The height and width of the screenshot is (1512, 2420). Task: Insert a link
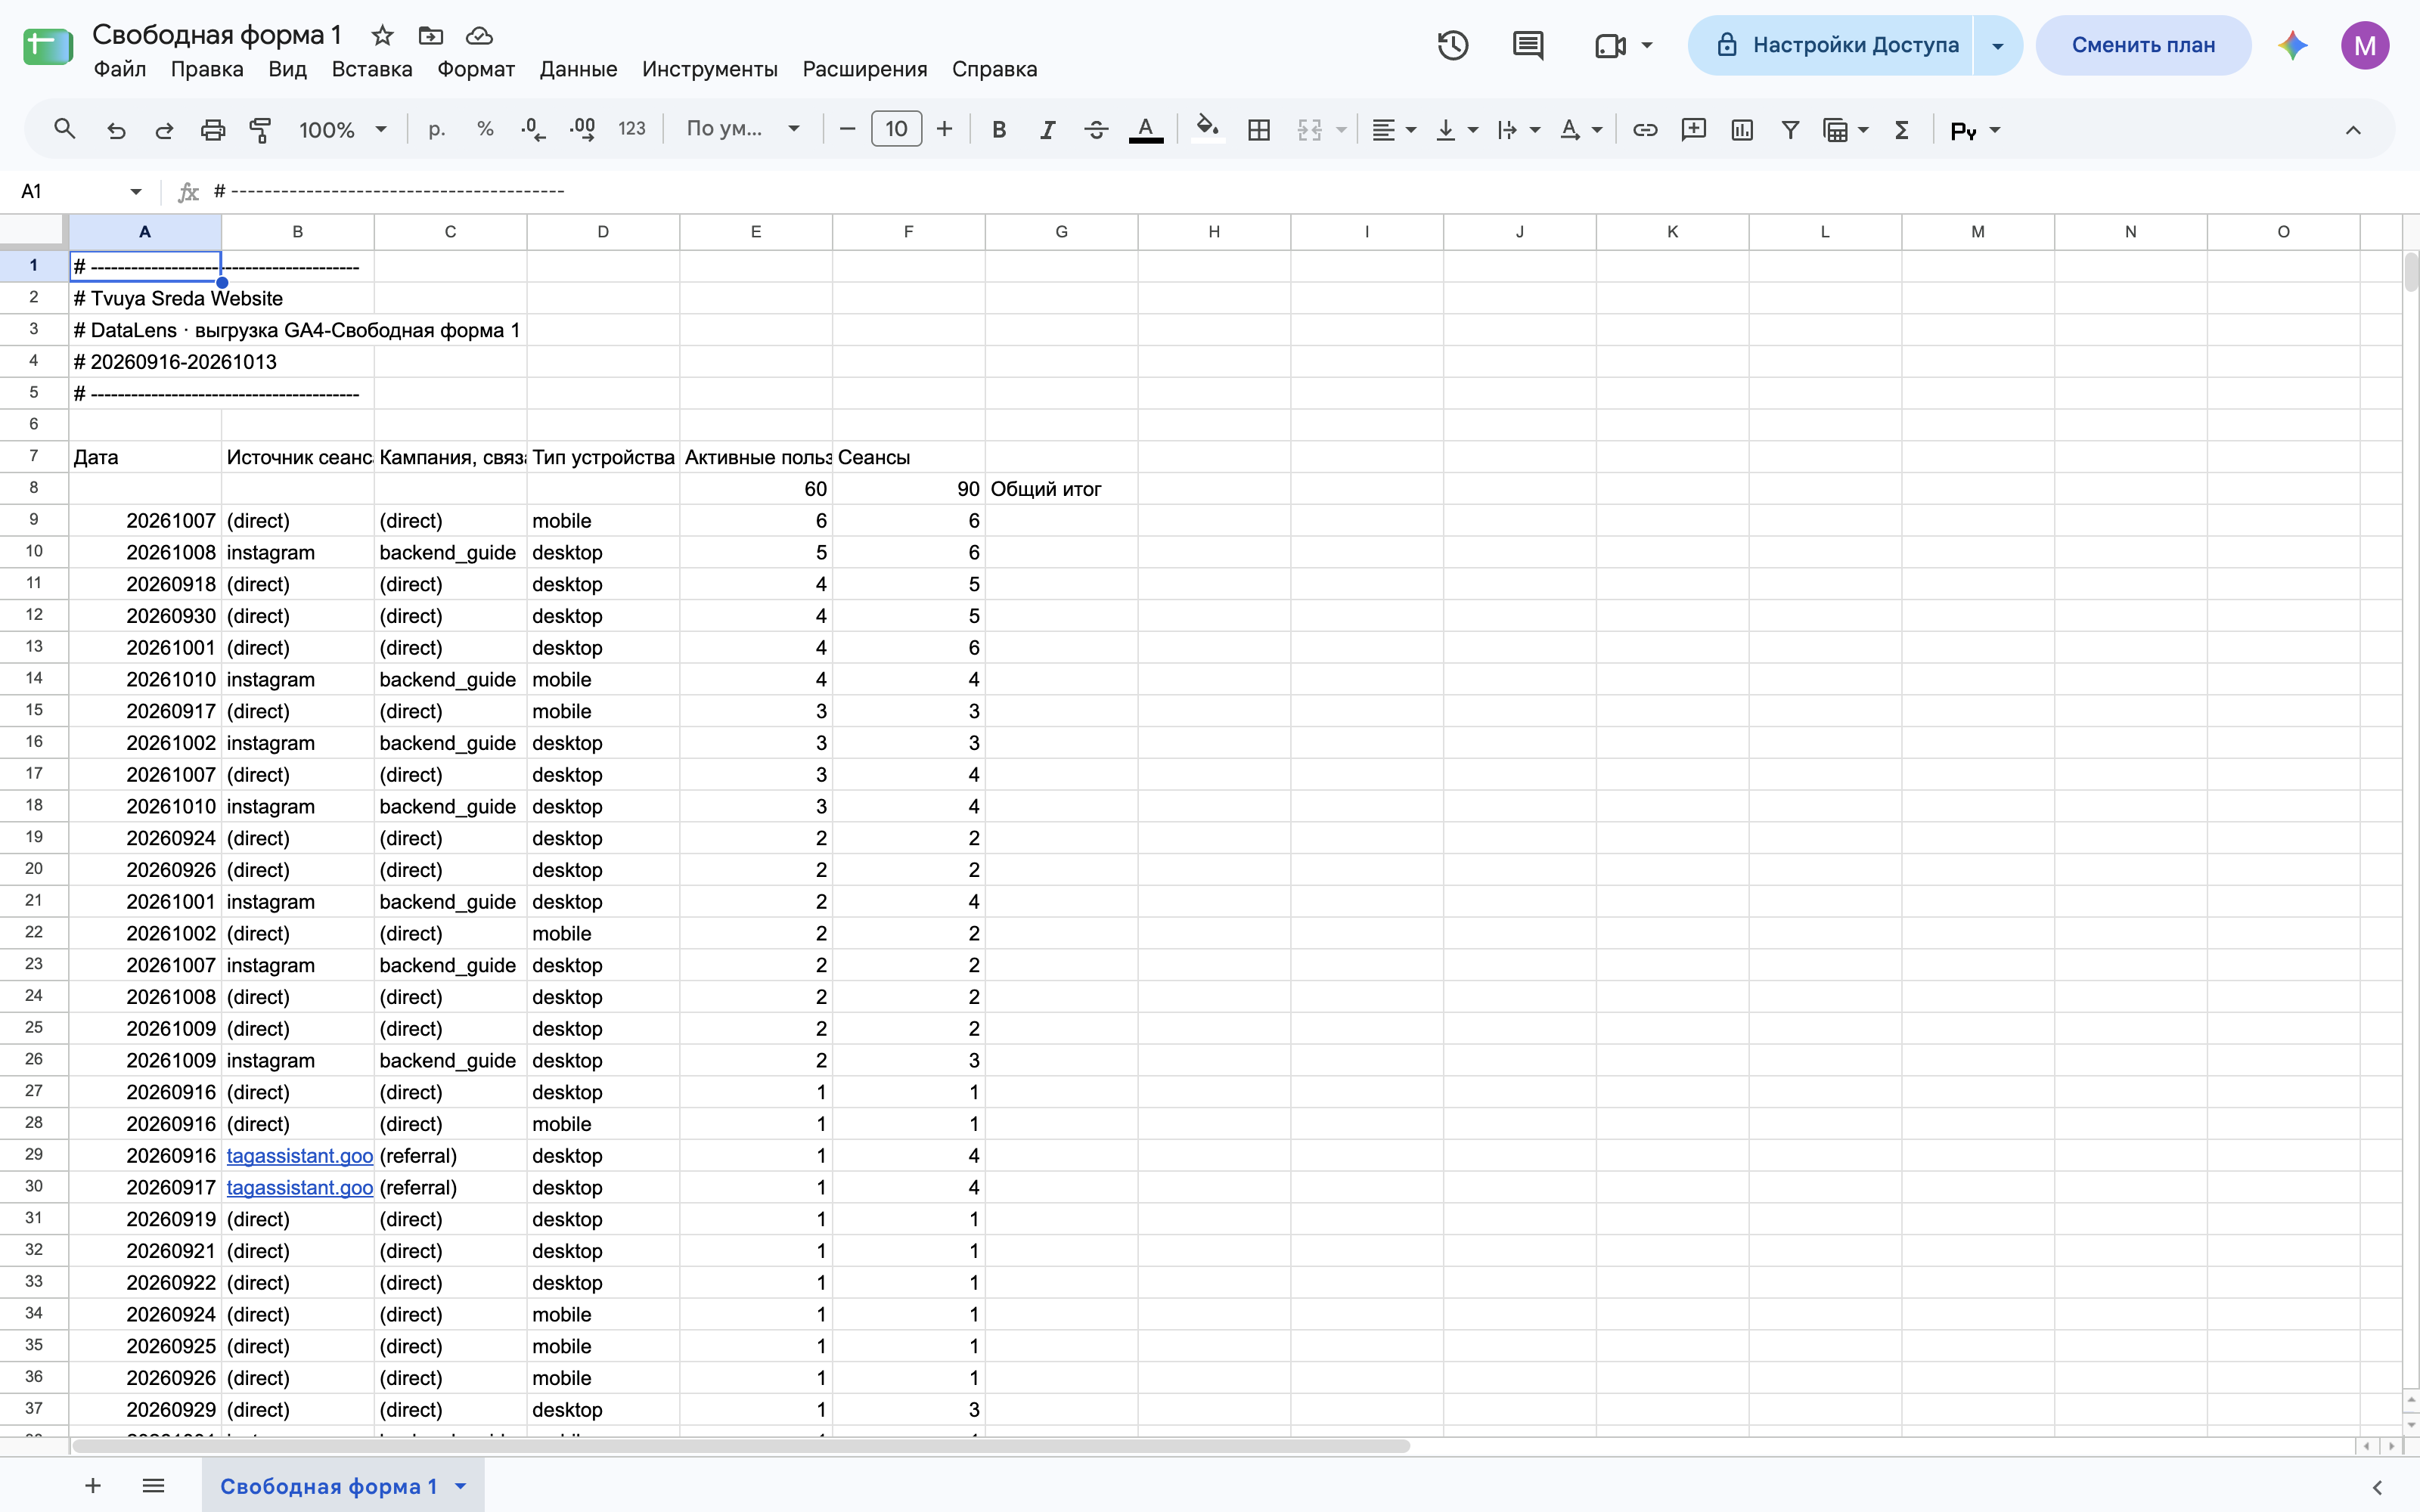point(1645,130)
